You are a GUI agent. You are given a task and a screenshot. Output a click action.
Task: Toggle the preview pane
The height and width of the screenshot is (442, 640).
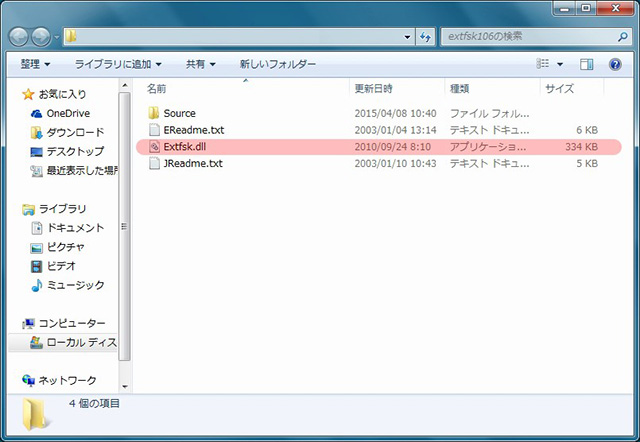587,64
